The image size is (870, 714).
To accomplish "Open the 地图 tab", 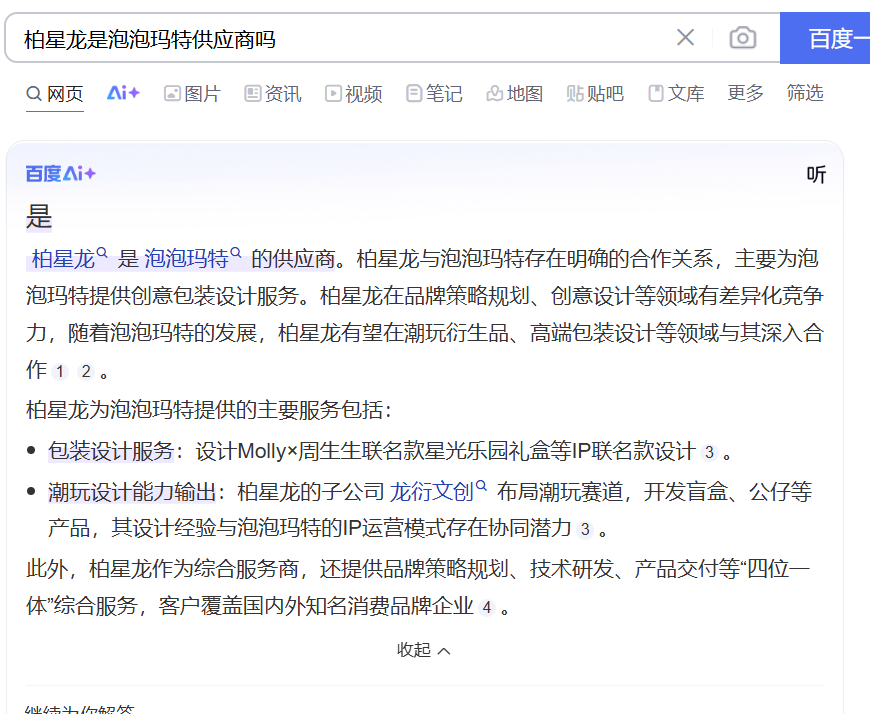I will coord(514,94).
